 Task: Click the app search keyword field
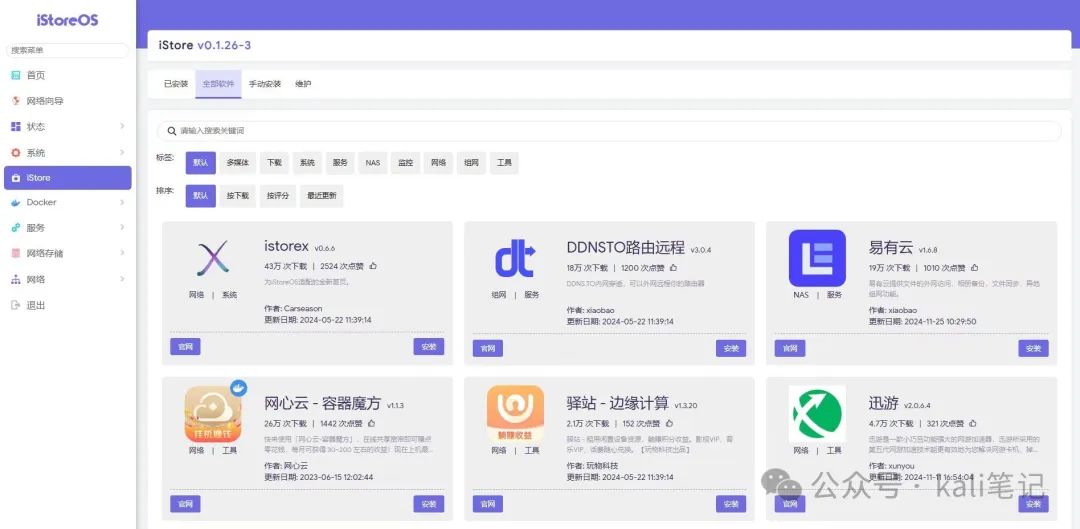(x=610, y=131)
